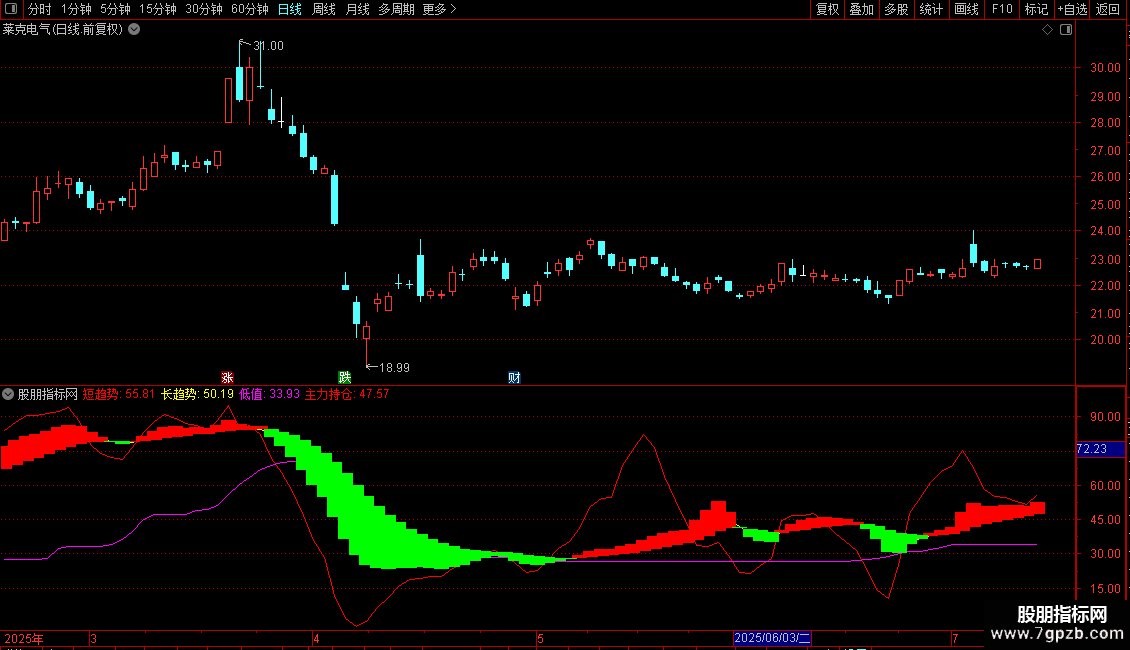The height and width of the screenshot is (650, 1130).
Task: Select the 日线 daily chart tab
Action: click(x=290, y=9)
